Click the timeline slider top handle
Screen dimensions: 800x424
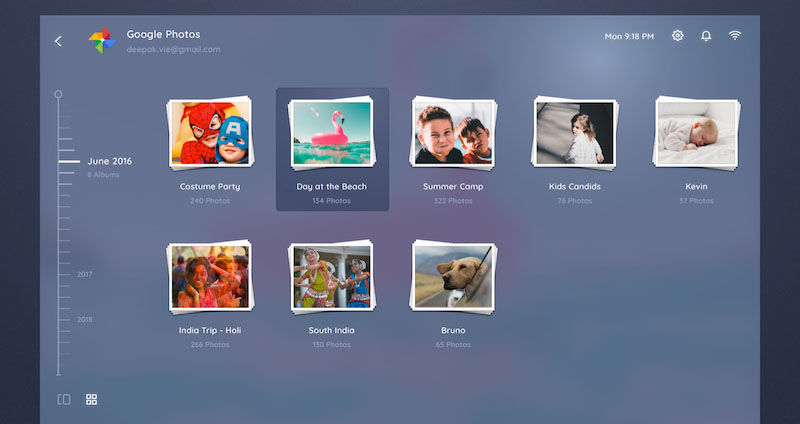(58, 94)
